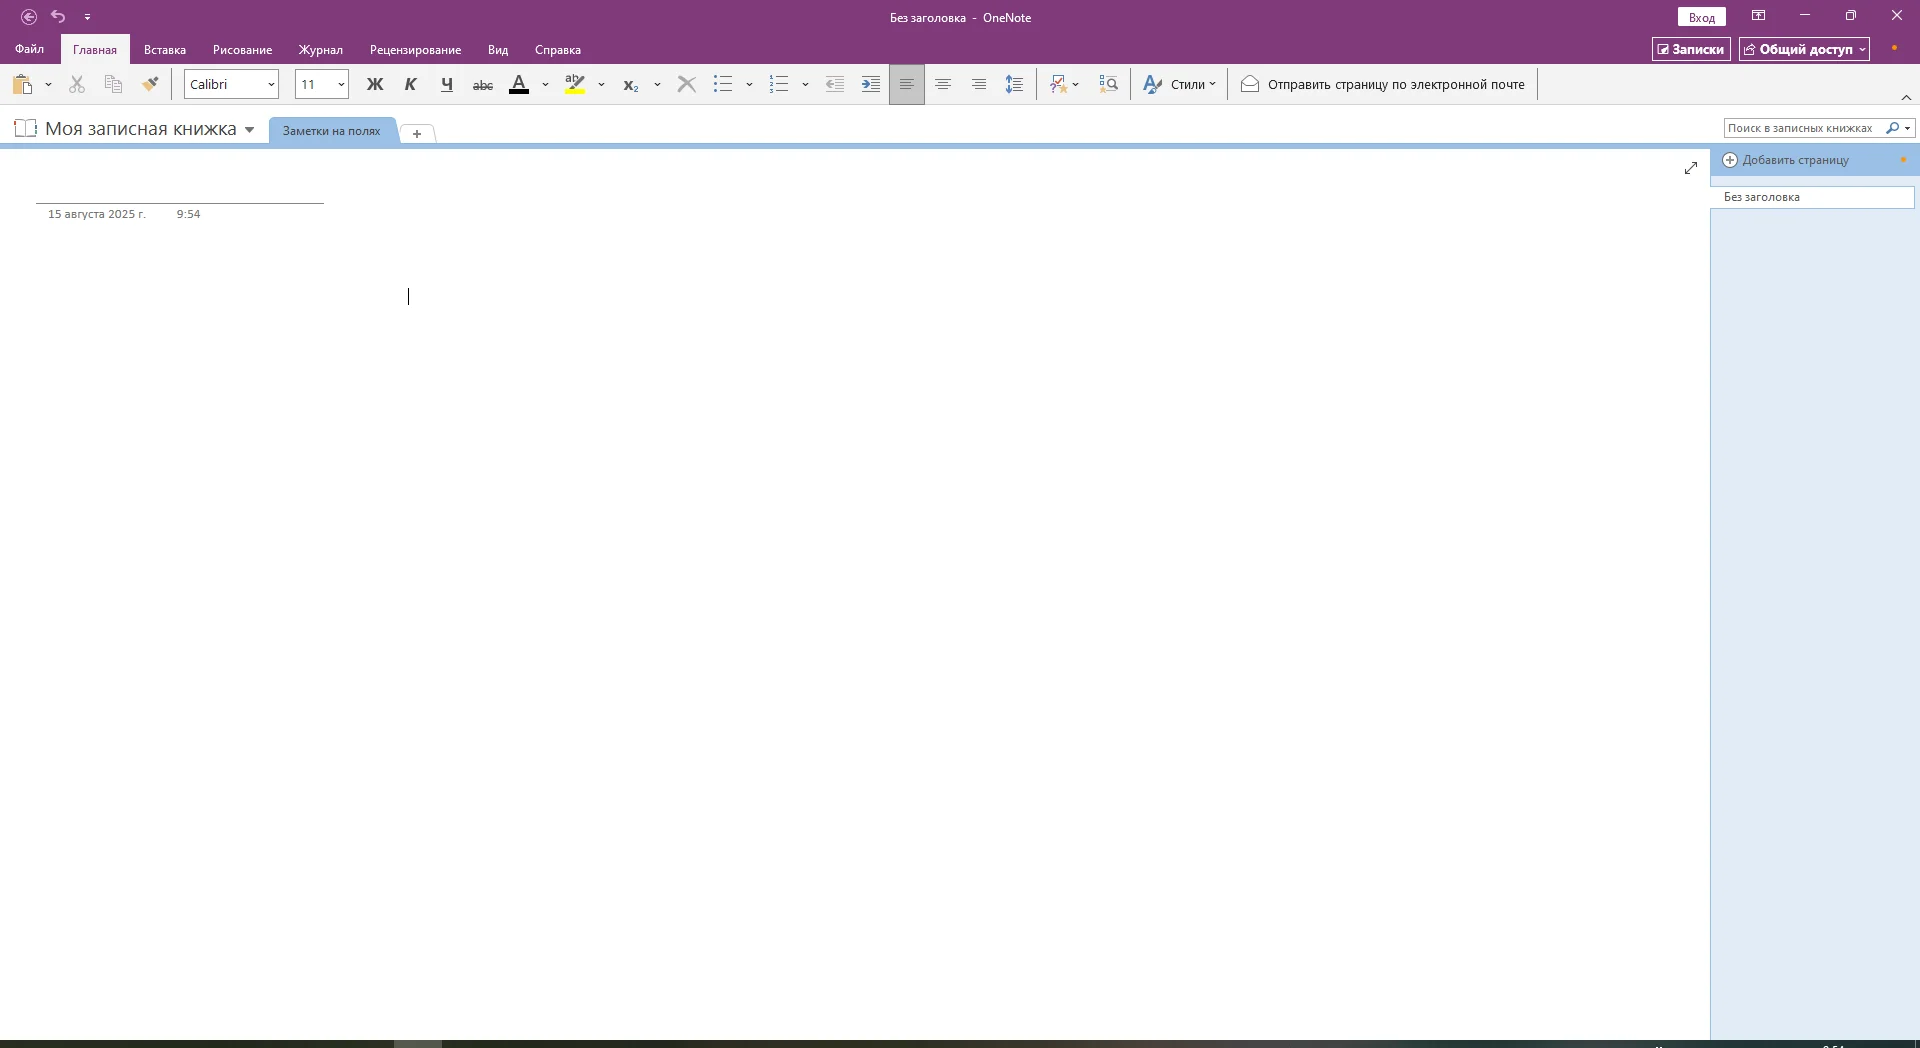
Task: Apply a numbered list
Action: (x=779, y=85)
